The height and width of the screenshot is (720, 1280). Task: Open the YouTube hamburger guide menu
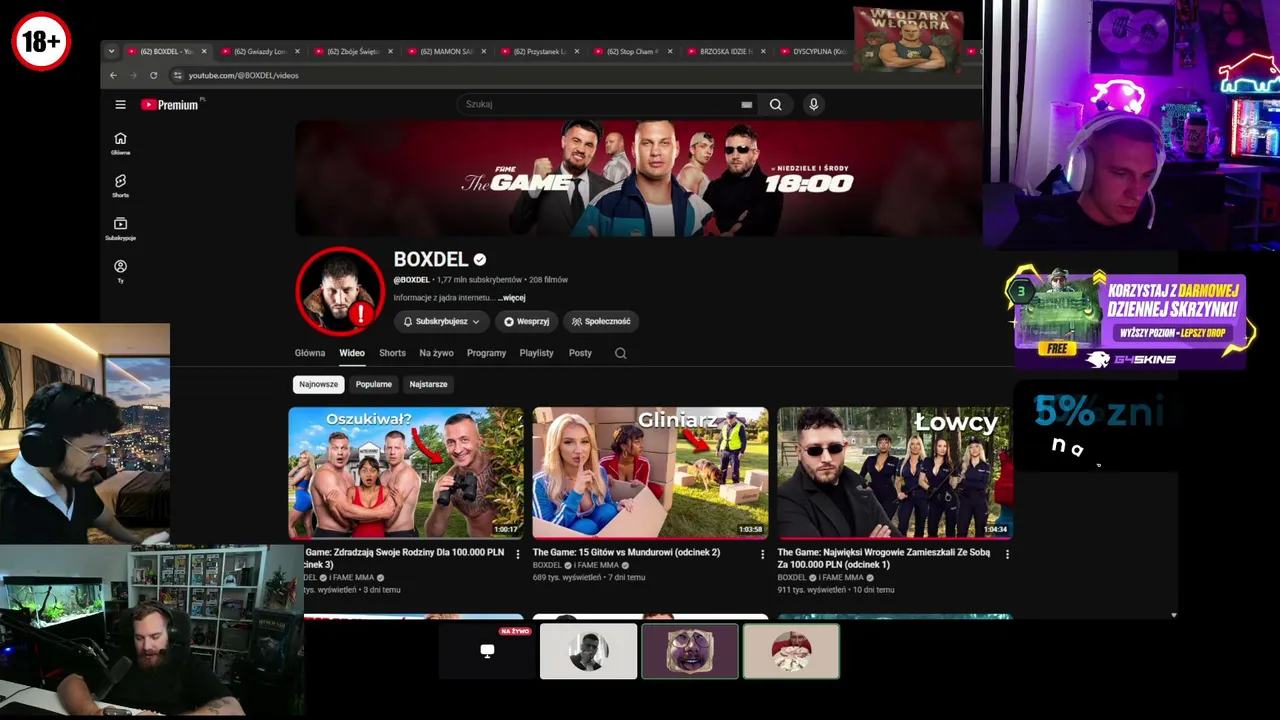click(x=120, y=104)
